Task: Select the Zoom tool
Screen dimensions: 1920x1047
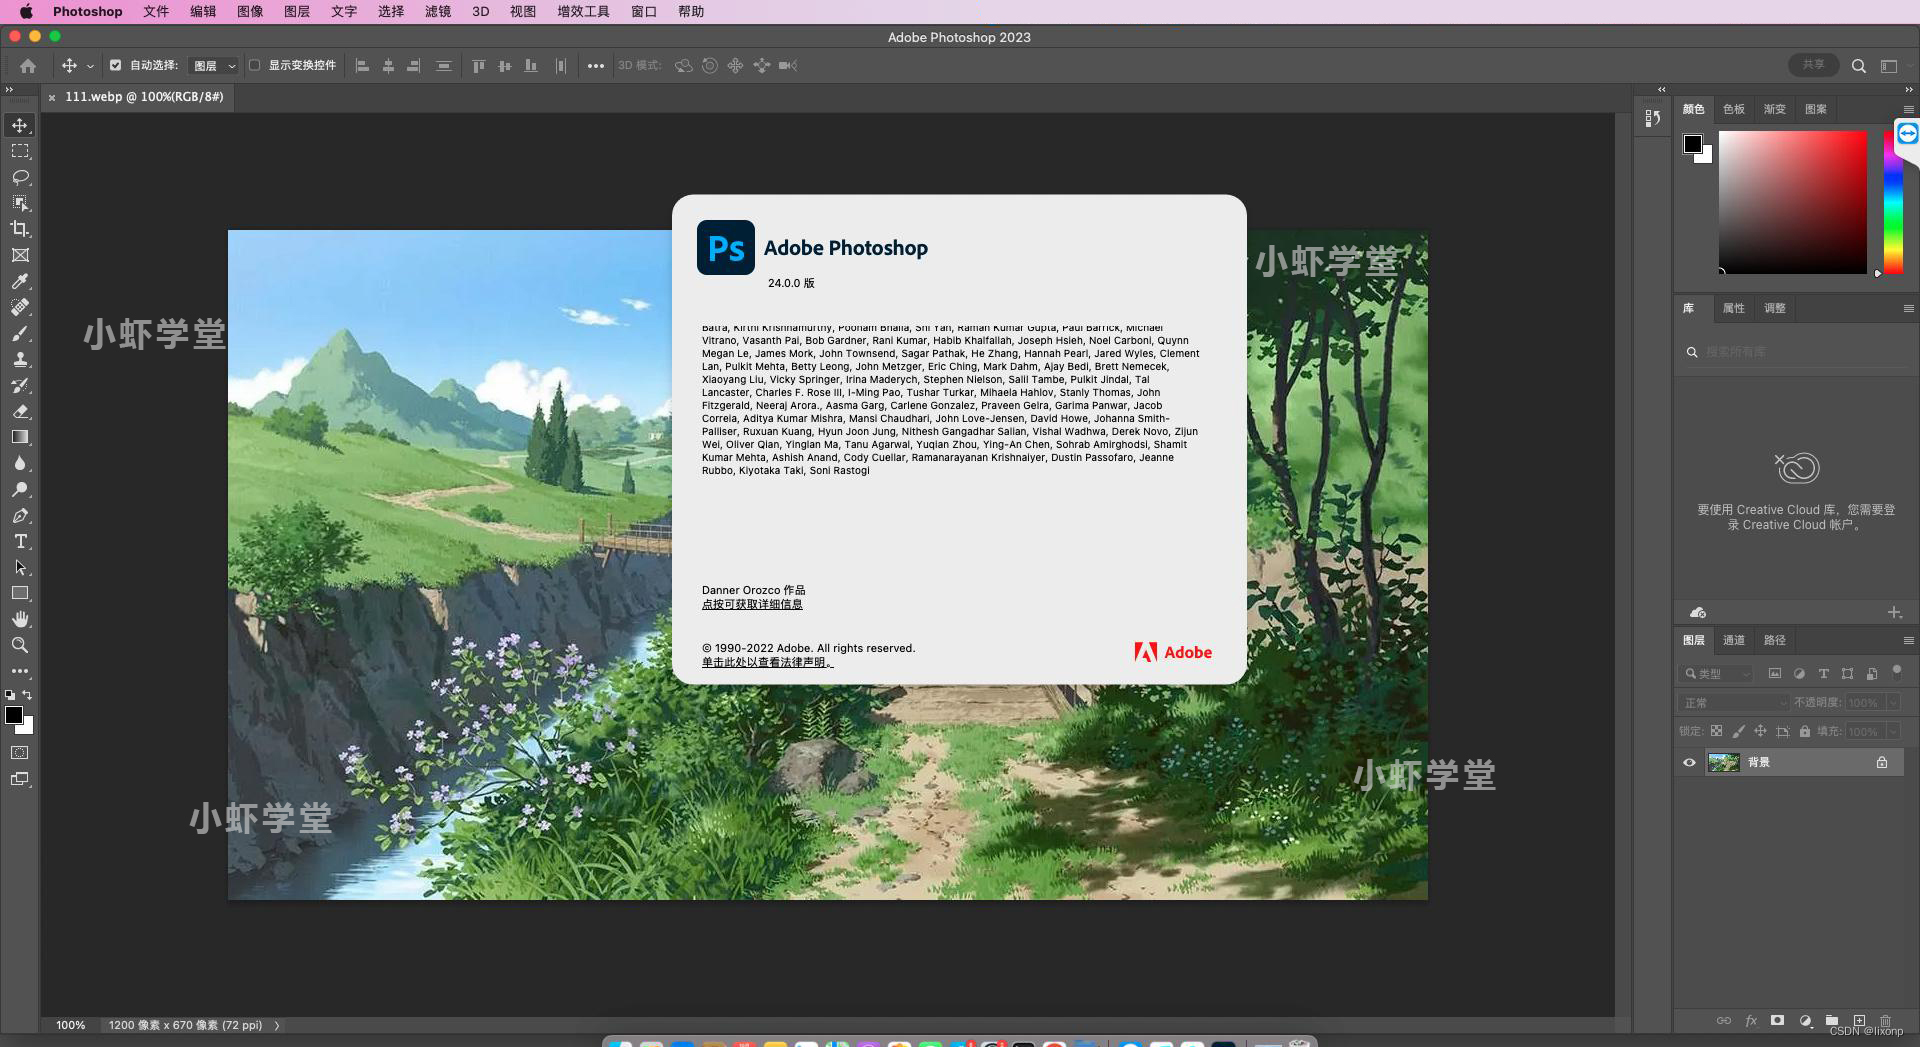Action: tap(20, 645)
